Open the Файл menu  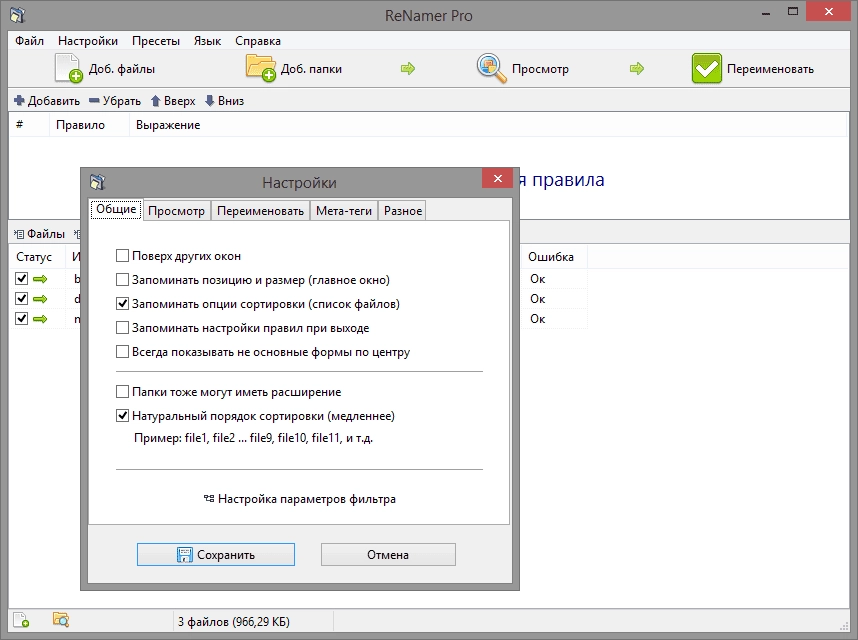tap(29, 41)
